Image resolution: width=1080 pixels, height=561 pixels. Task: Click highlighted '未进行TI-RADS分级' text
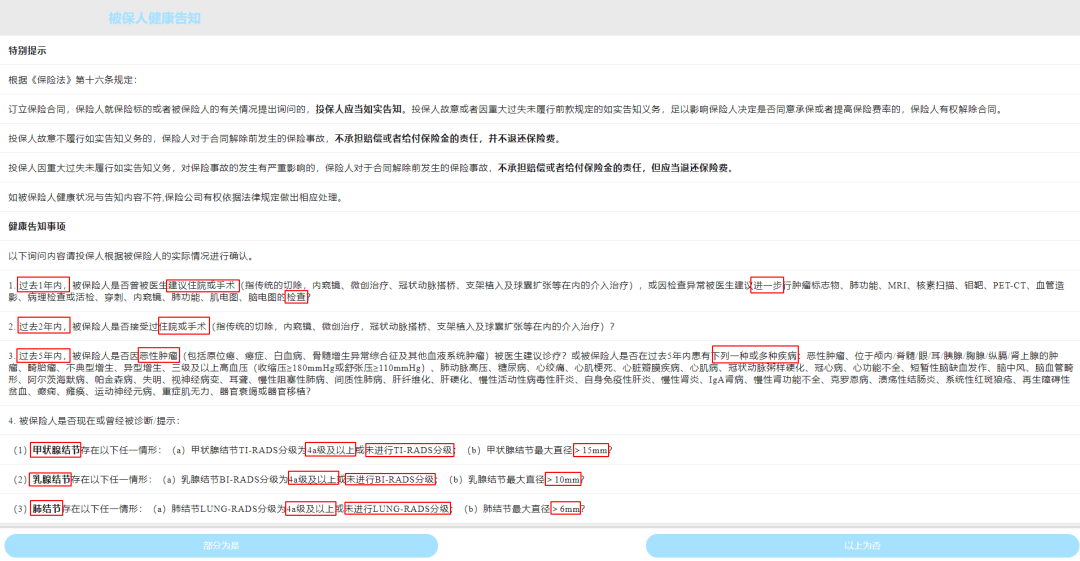(410, 450)
